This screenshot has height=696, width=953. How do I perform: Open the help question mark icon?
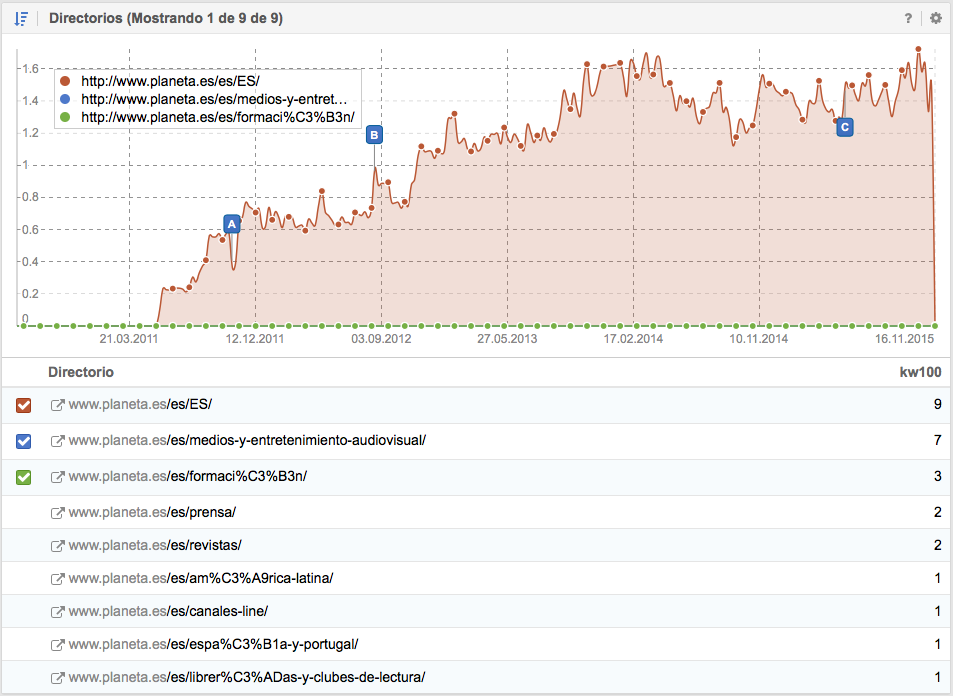coord(908,18)
